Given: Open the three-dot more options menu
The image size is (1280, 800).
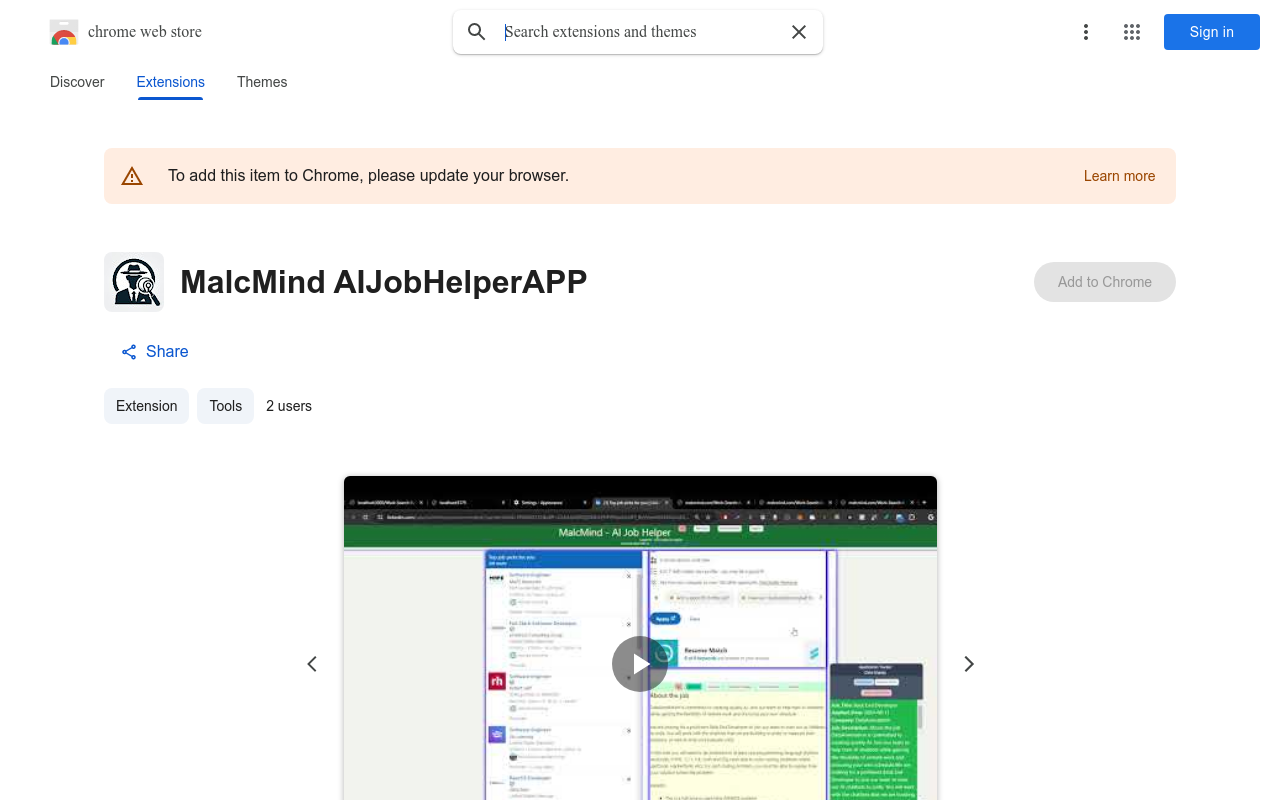Looking at the screenshot, I should pyautogui.click(x=1085, y=32).
